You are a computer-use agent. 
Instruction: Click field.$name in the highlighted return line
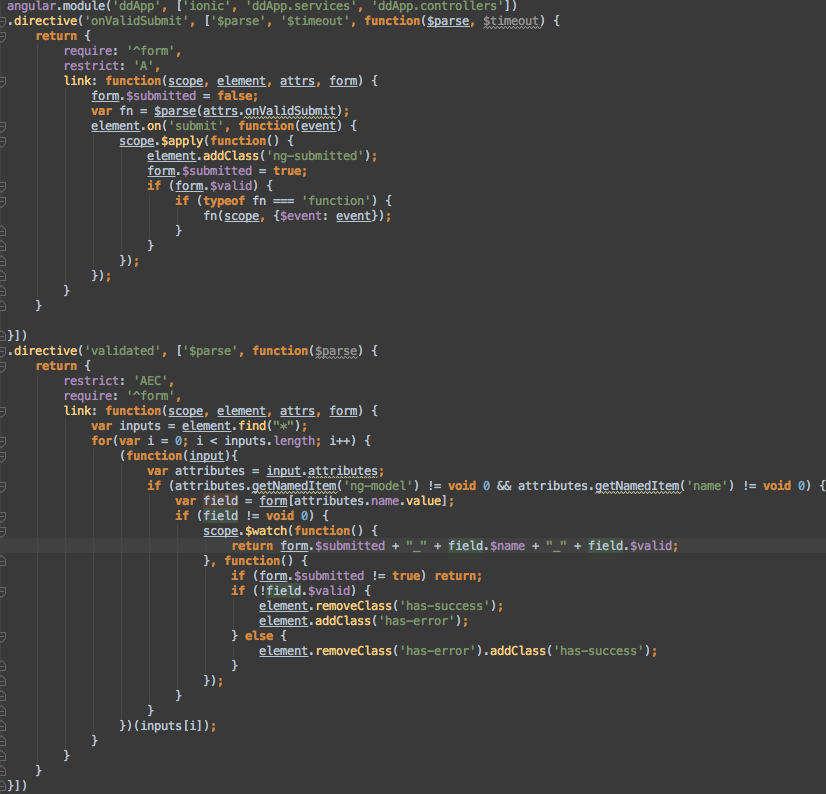(x=486, y=546)
